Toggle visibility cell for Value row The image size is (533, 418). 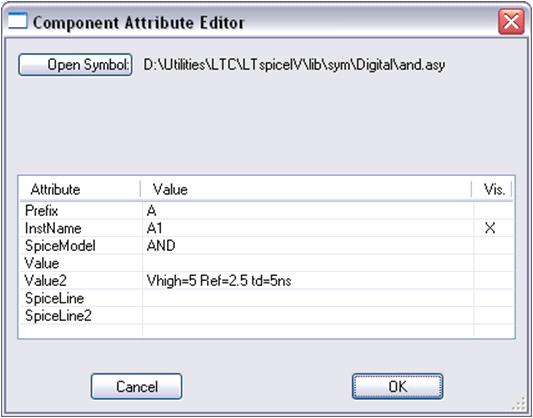[493, 263]
